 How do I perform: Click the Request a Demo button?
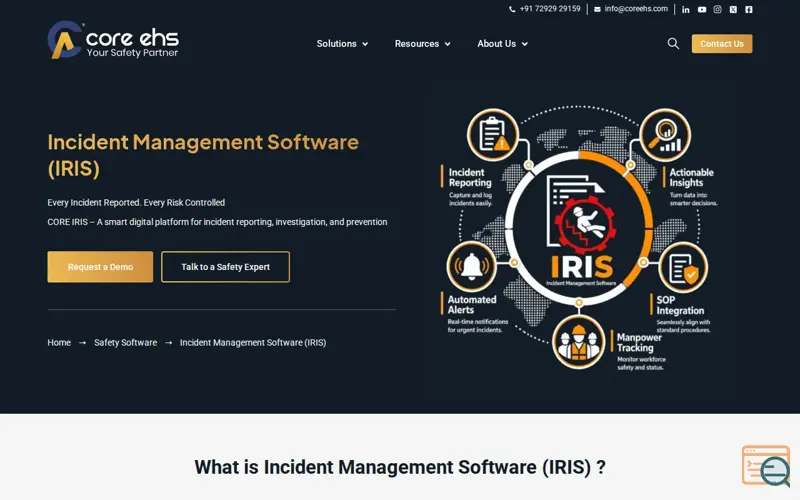(x=100, y=267)
